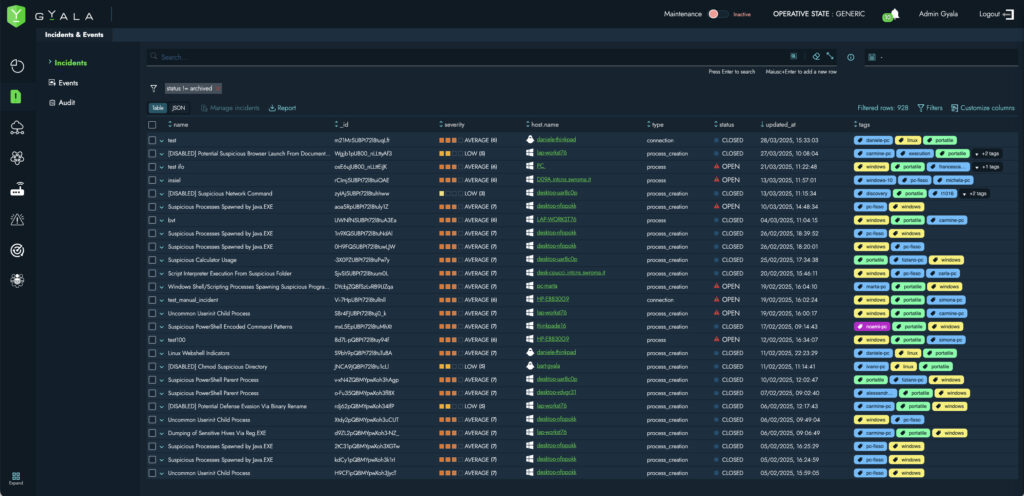Viewport: 1024px width, 496px height.
Task: Toggle the Maintenance switch
Action: coord(716,14)
